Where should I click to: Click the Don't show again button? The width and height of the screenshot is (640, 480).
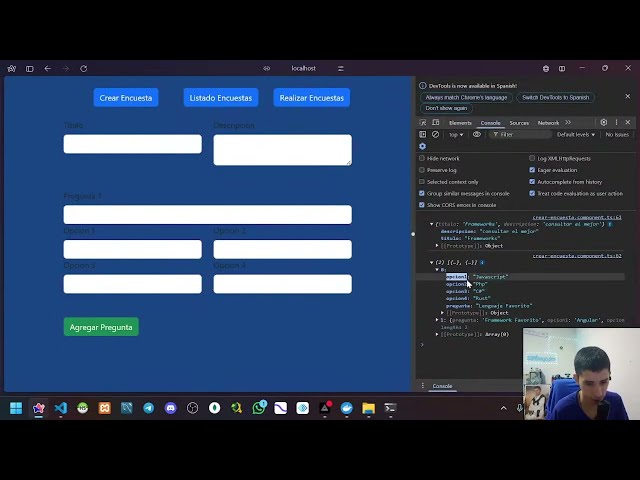446,108
